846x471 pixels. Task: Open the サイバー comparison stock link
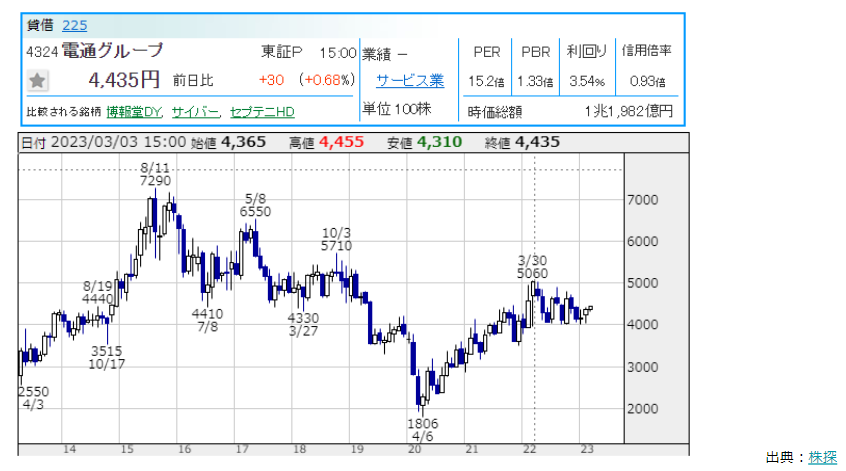point(195,111)
